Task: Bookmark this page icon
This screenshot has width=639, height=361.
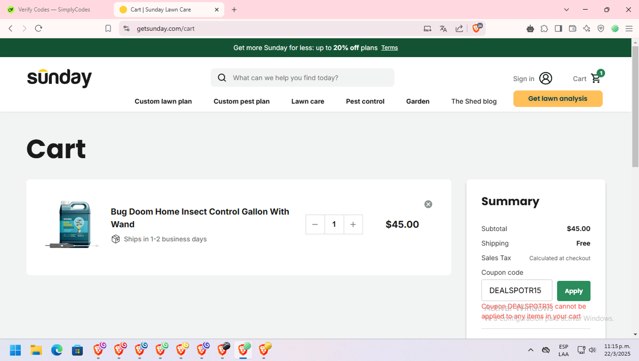Action: coord(108,29)
